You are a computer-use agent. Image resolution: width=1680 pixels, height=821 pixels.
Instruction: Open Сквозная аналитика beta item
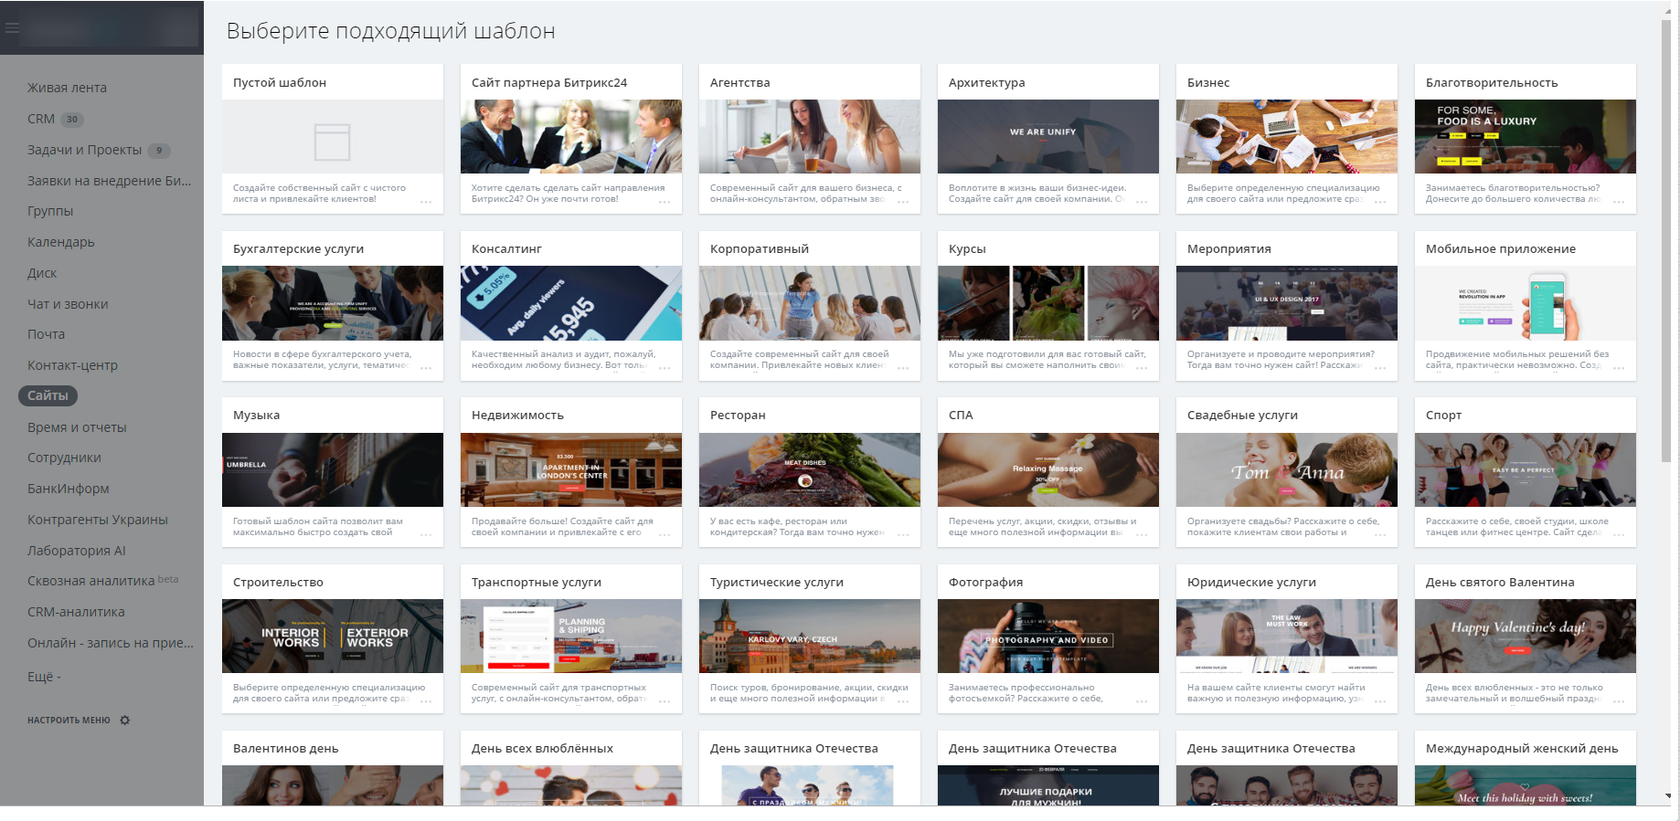pos(102,581)
